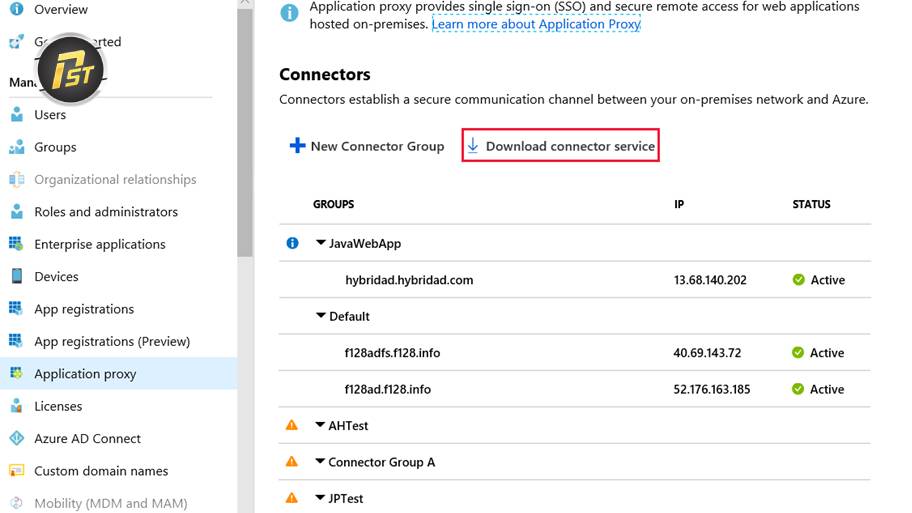Collapse the JavaWebApp connector group
Screen dimensions: 912x513
tap(320, 243)
